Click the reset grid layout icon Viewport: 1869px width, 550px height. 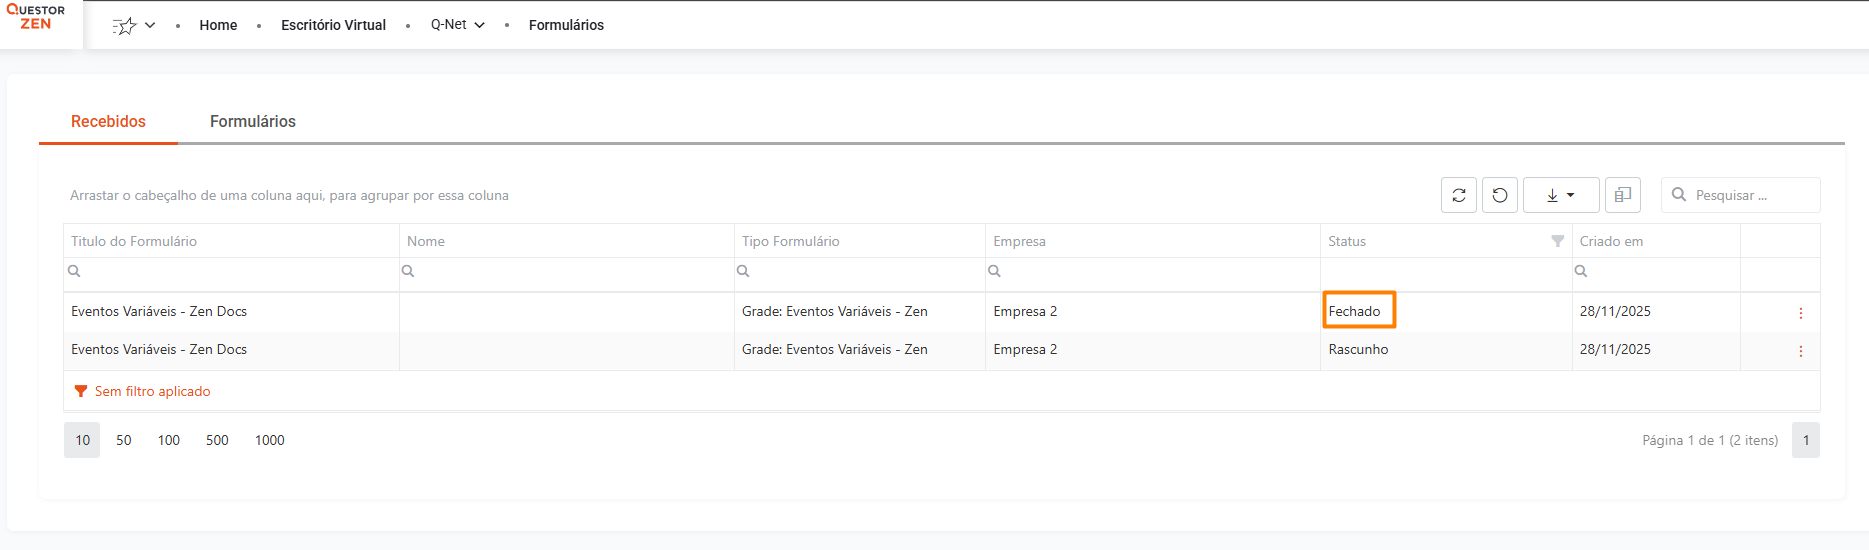[1500, 195]
